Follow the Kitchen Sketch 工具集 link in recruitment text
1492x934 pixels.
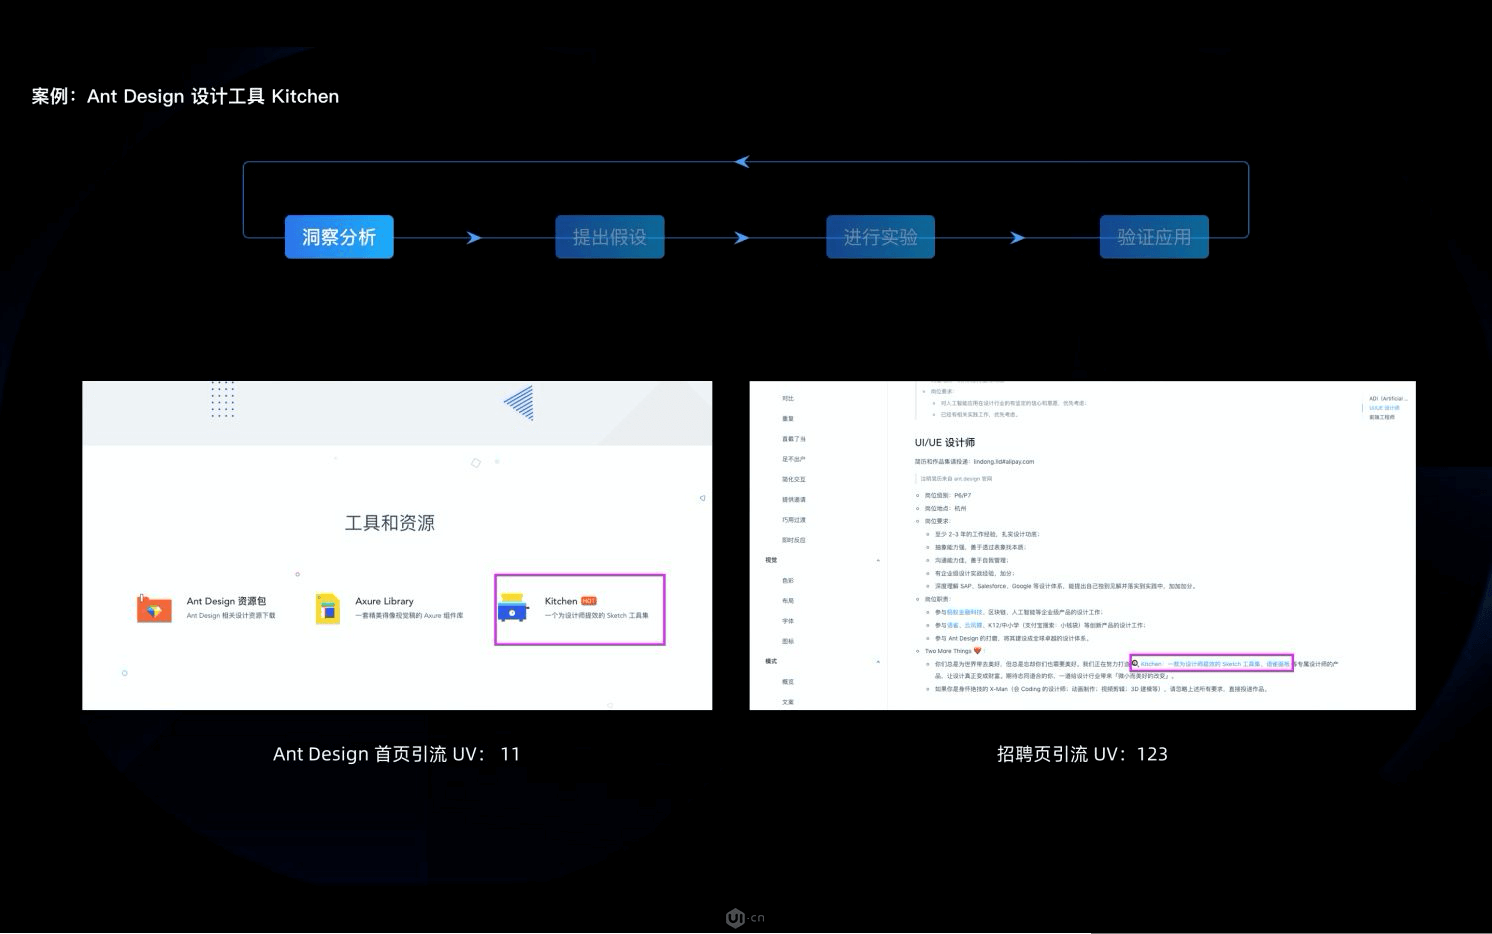tap(1200, 664)
